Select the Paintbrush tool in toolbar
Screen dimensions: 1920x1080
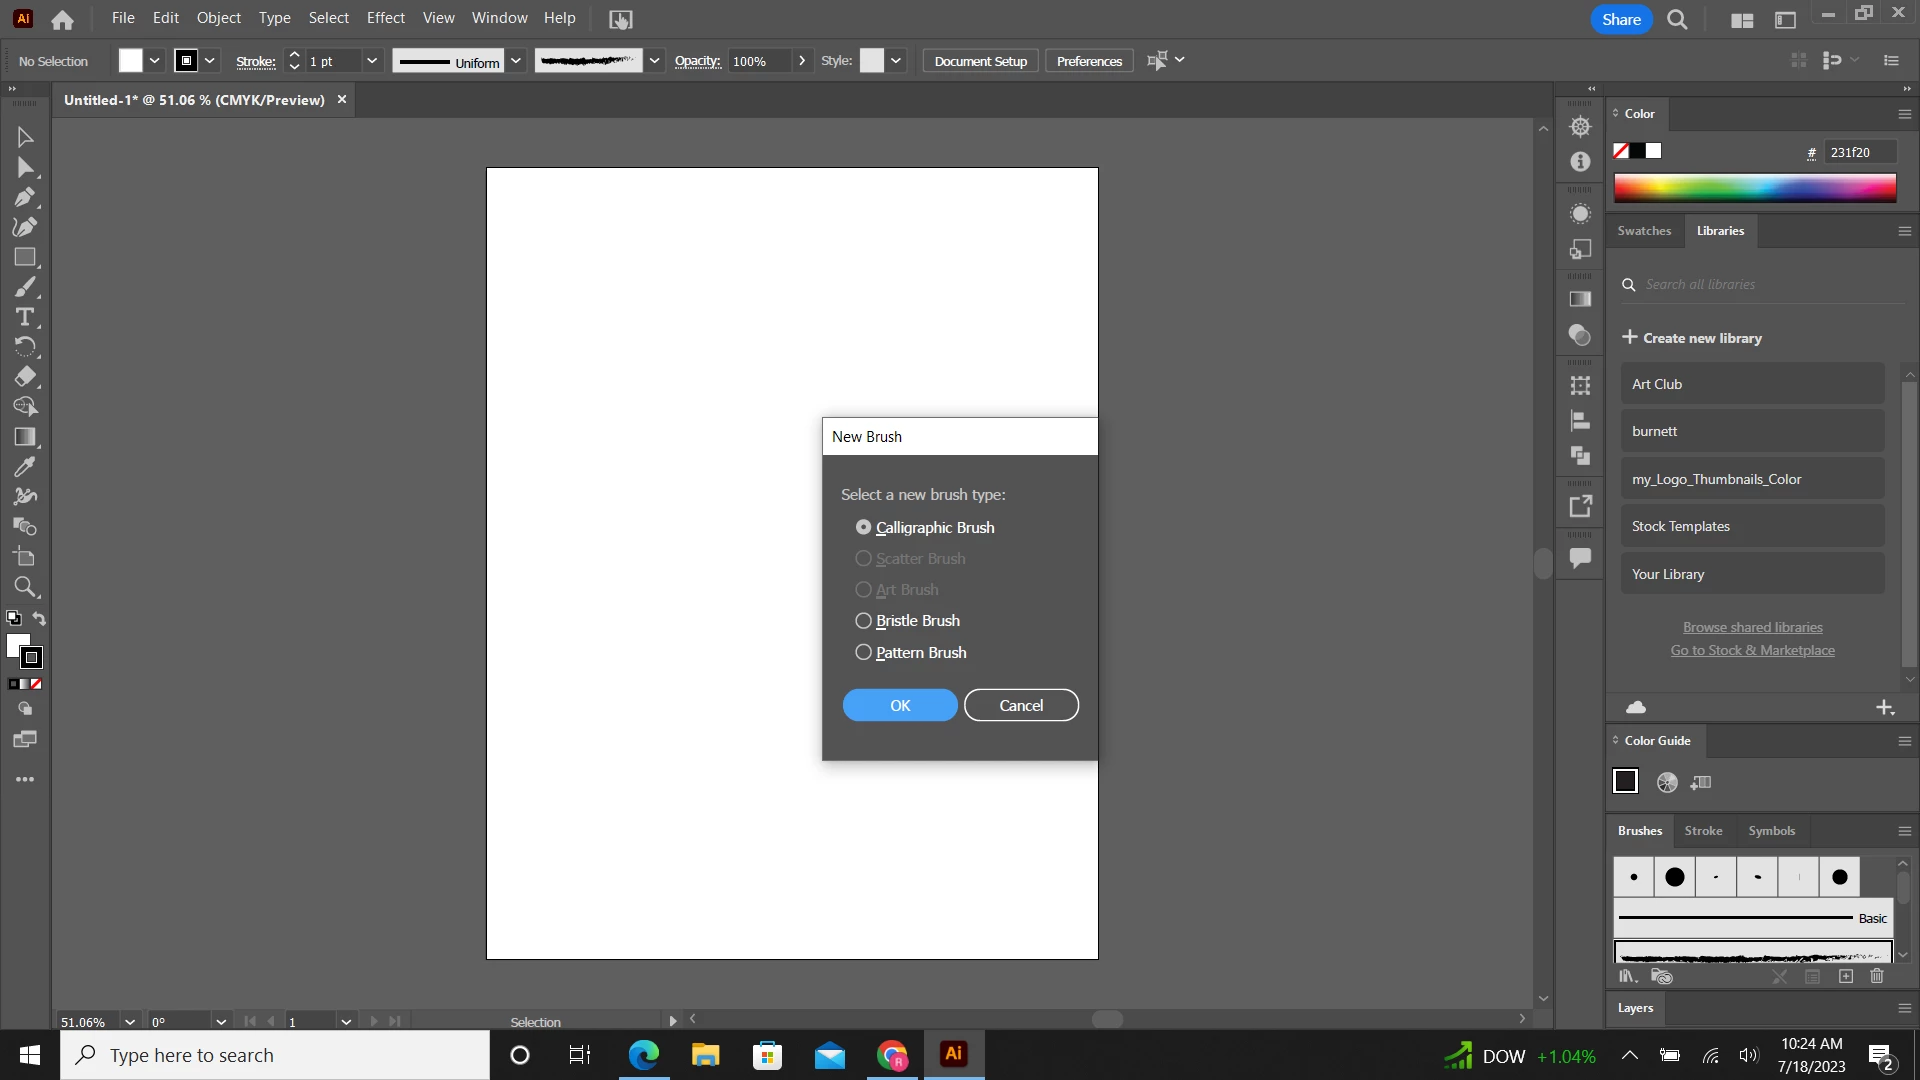click(x=25, y=288)
